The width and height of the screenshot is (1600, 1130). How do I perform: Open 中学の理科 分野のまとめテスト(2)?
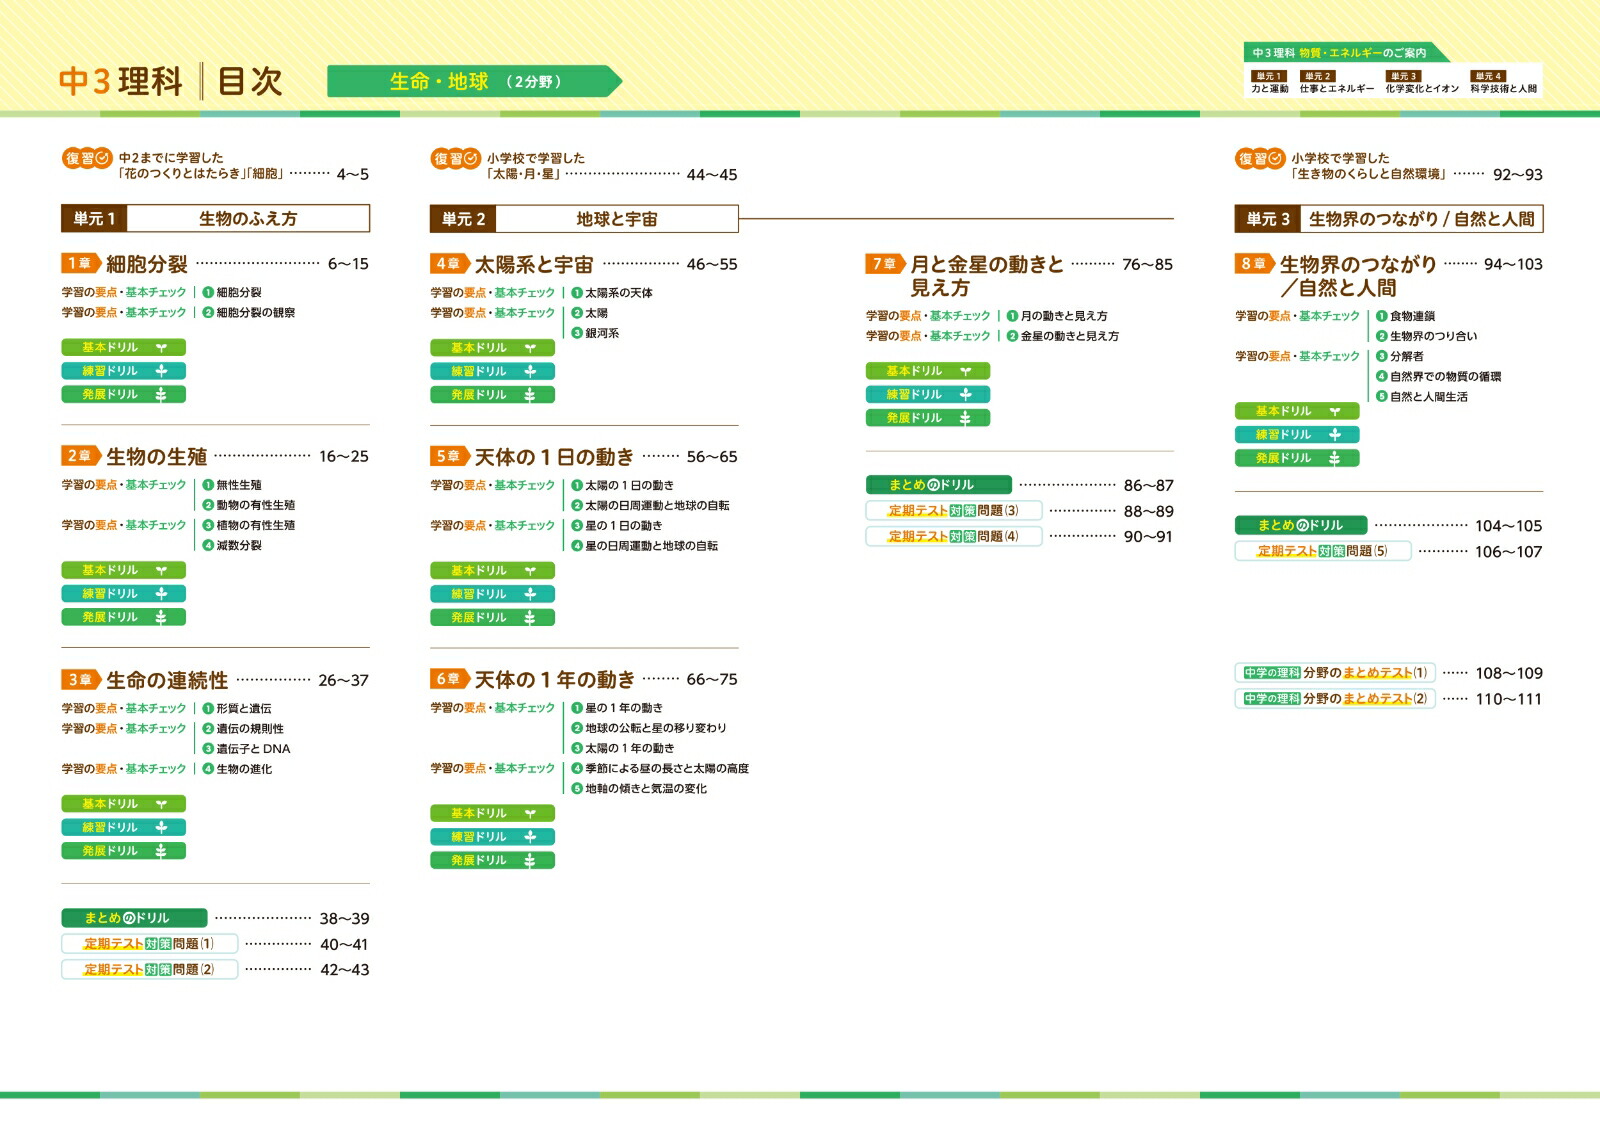tap(1335, 698)
